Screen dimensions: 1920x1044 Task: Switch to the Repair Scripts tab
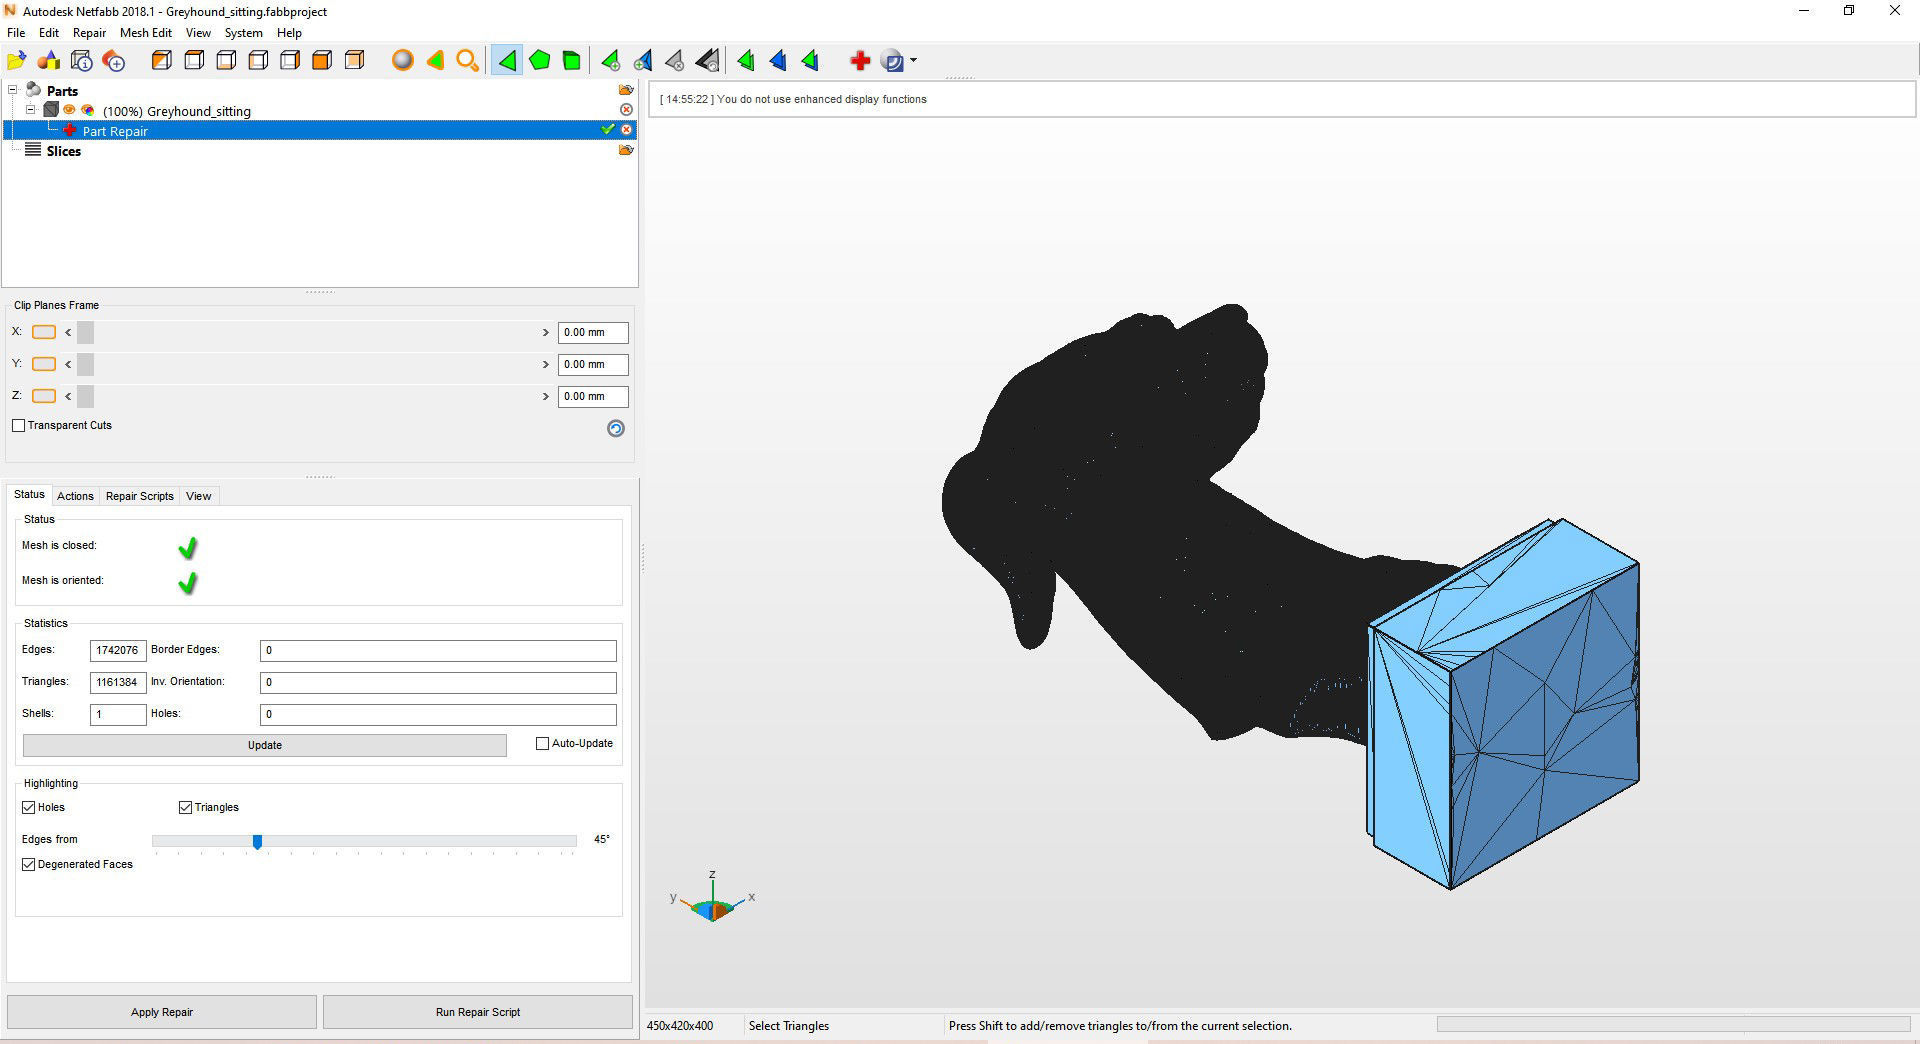[x=140, y=496]
